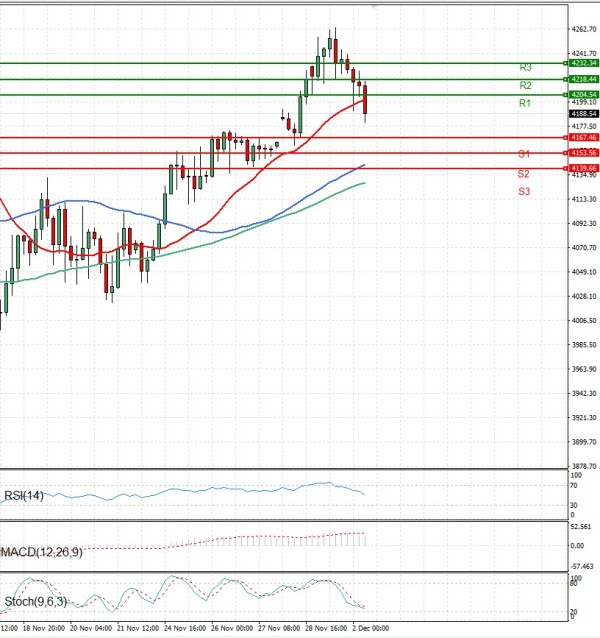Viewport: 600px width, 638px height.
Task: Click the 4232.34 green price tag
Action: click(x=584, y=63)
